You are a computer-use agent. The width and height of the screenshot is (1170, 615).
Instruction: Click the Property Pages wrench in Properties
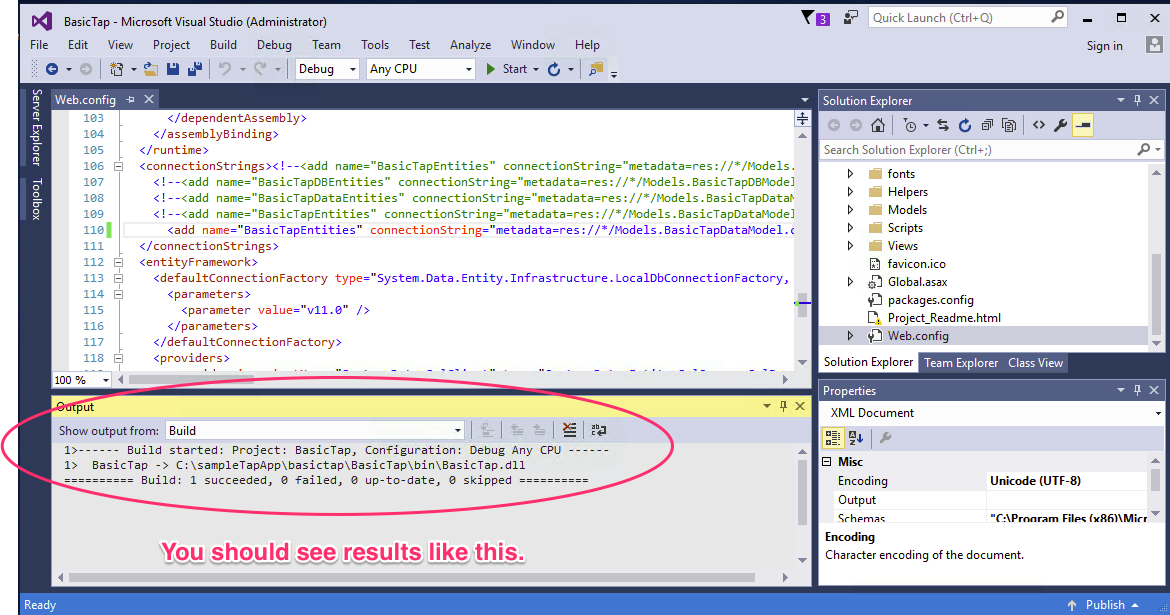click(886, 437)
